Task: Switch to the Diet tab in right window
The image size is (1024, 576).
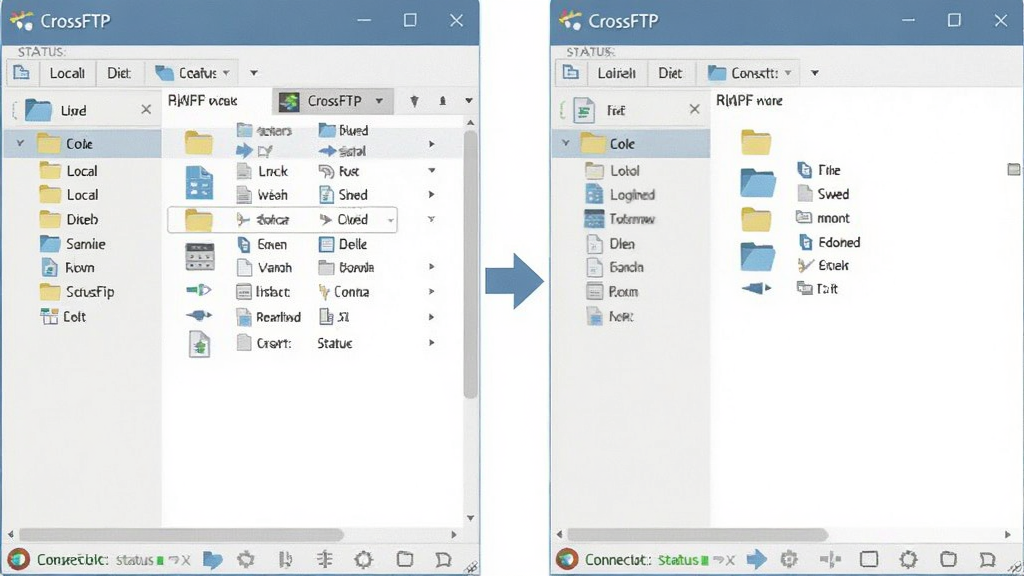Action: coord(670,72)
